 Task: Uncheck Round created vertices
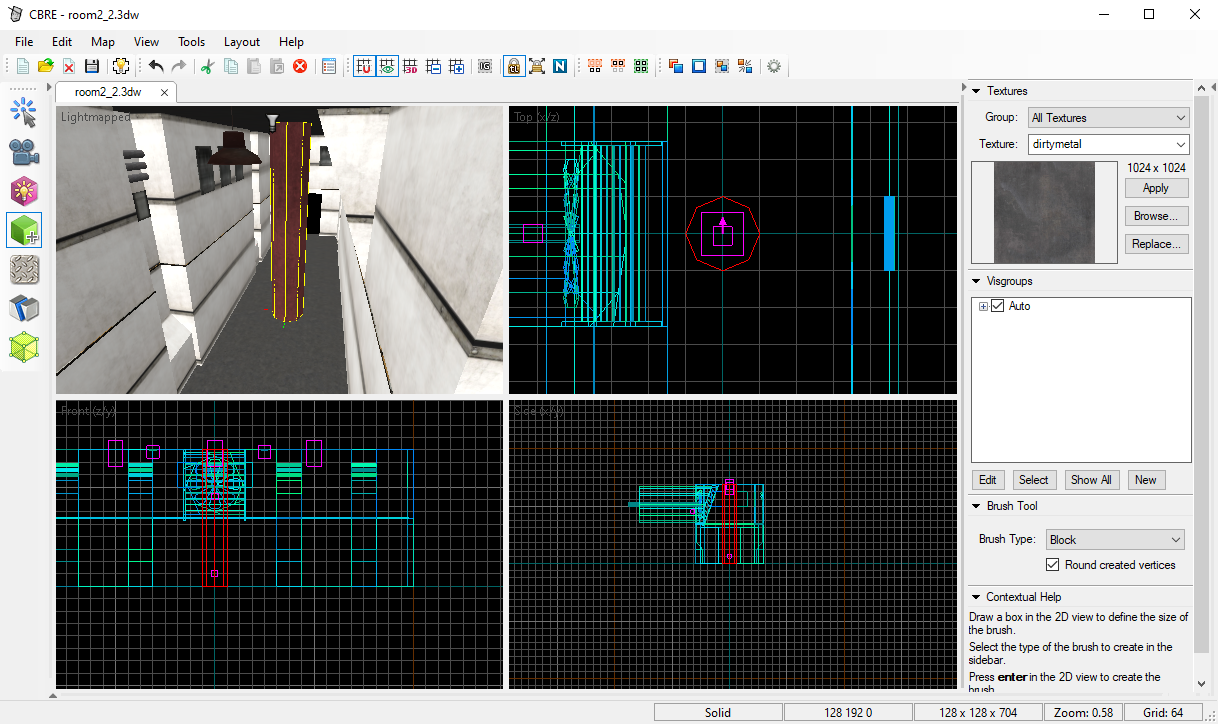1052,565
